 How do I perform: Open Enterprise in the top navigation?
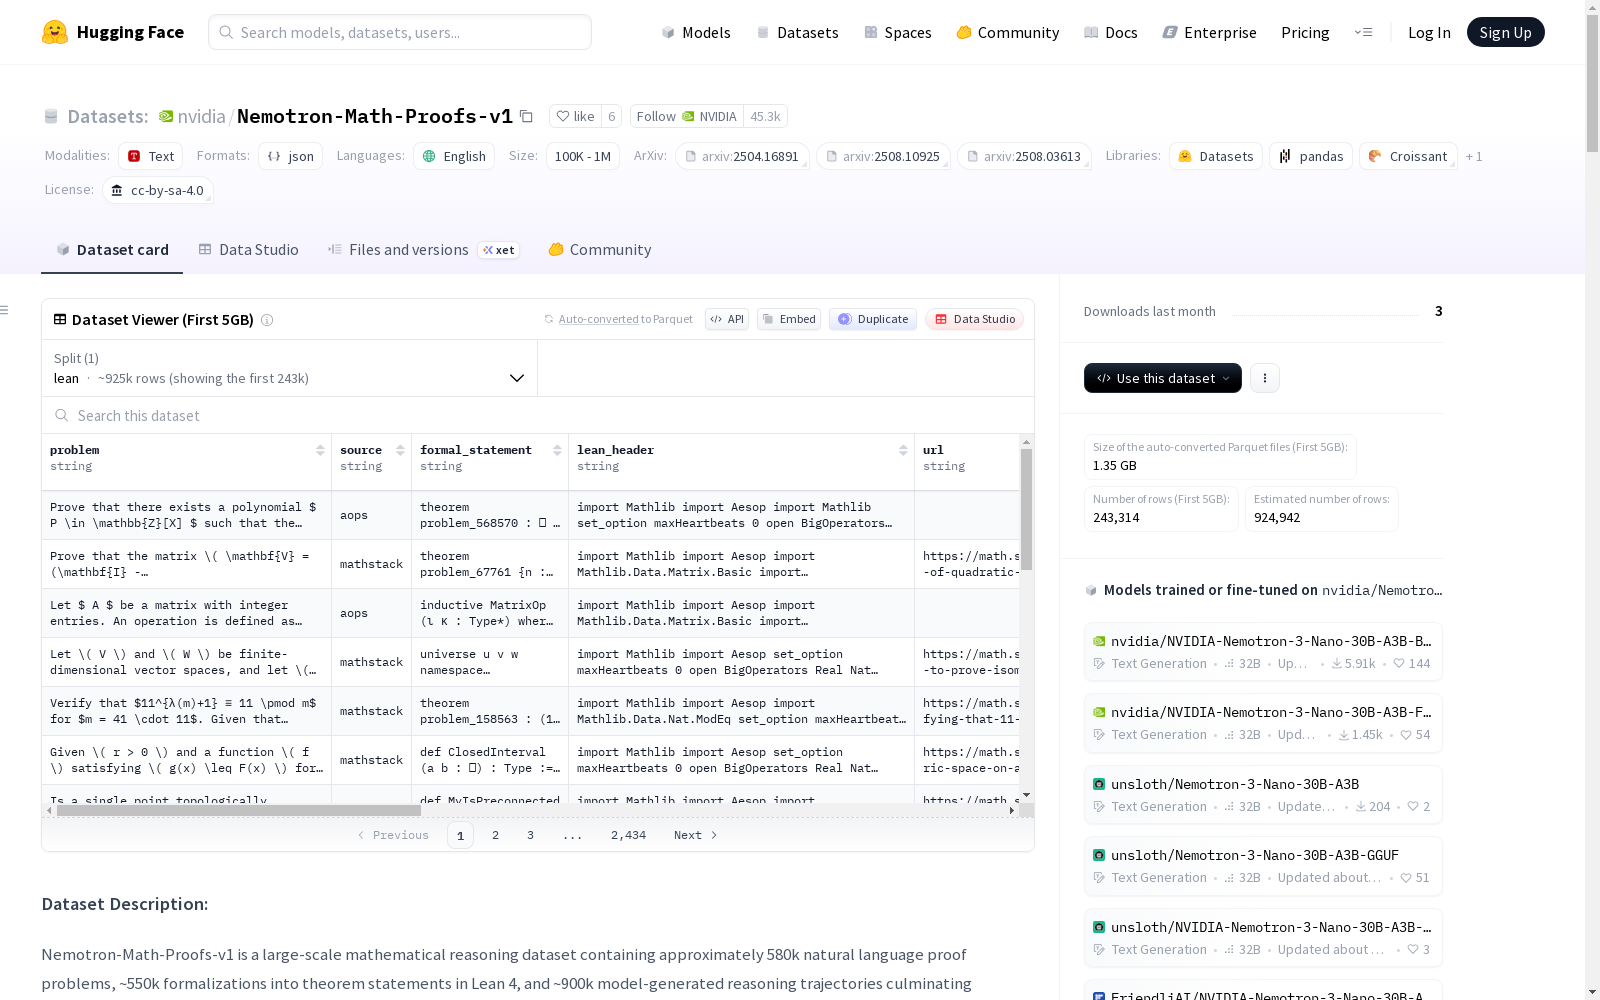(1210, 32)
